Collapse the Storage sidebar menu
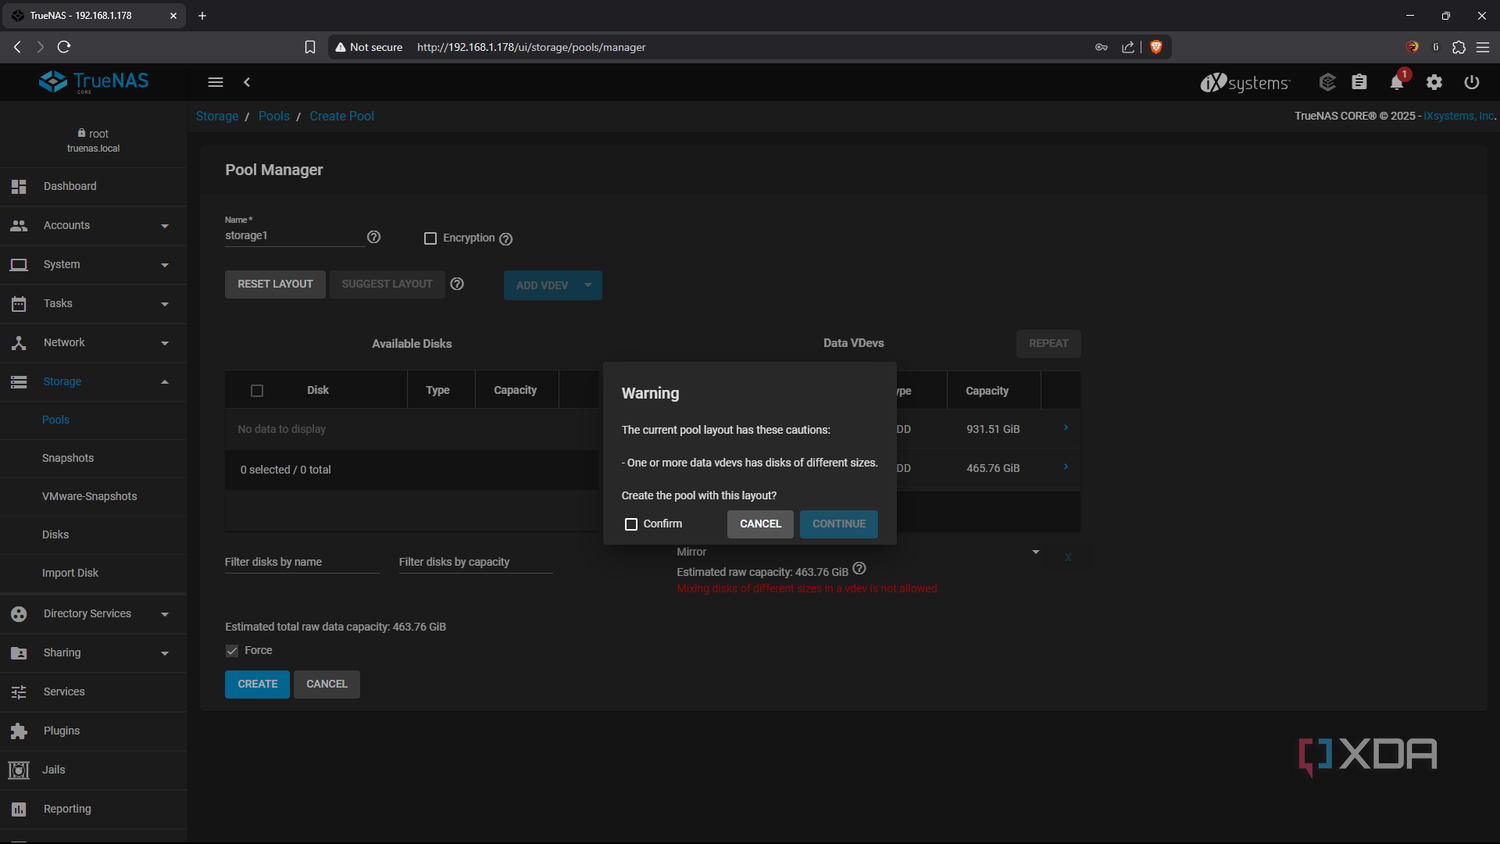1500x844 pixels. tap(93, 382)
